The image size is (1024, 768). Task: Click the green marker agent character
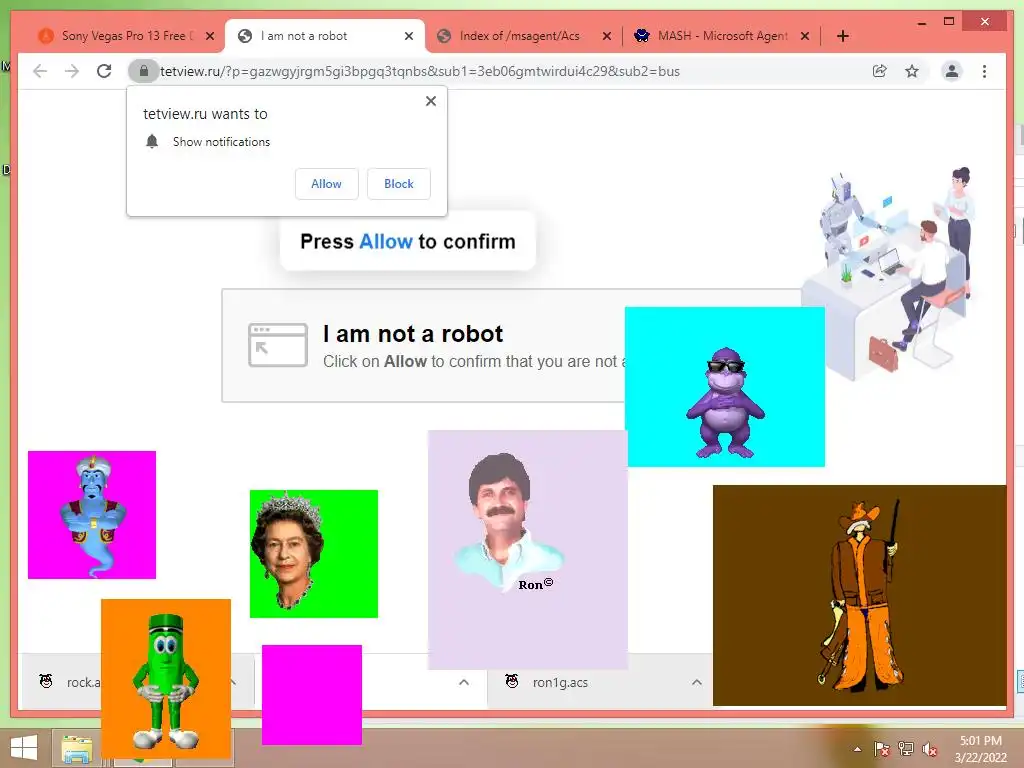(x=166, y=679)
